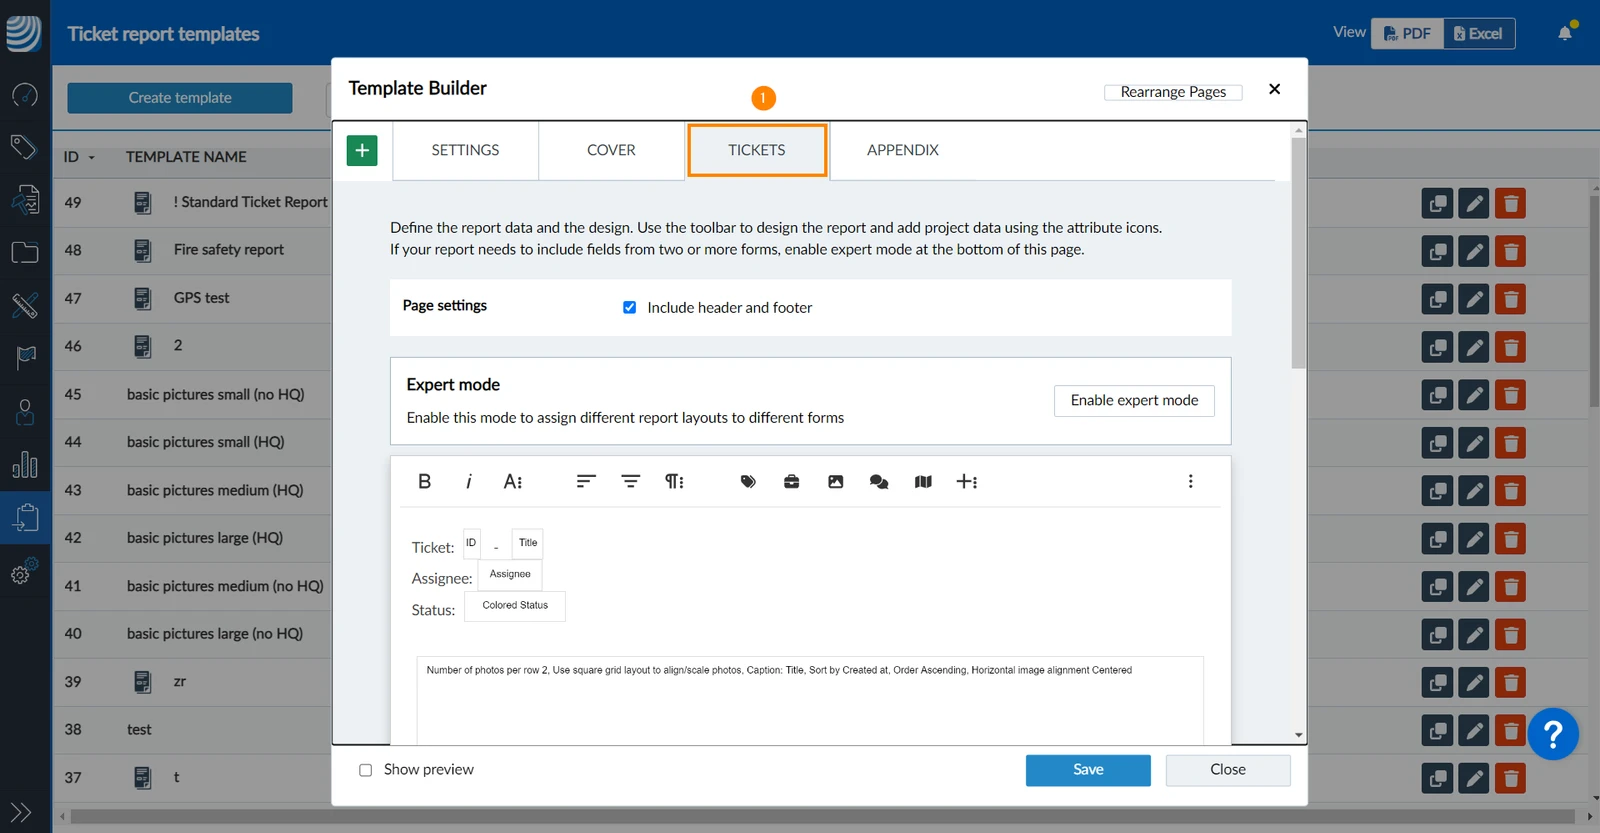Switch to the APPENDIX tab

click(903, 150)
